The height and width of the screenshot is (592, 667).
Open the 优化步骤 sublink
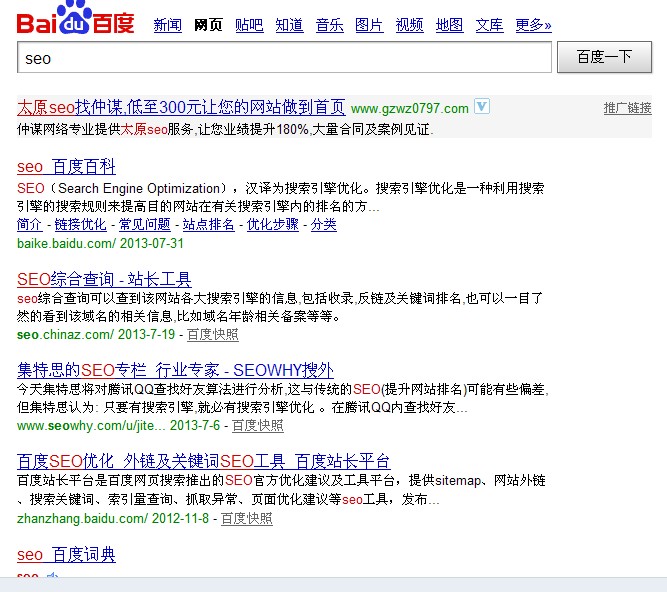click(x=273, y=224)
